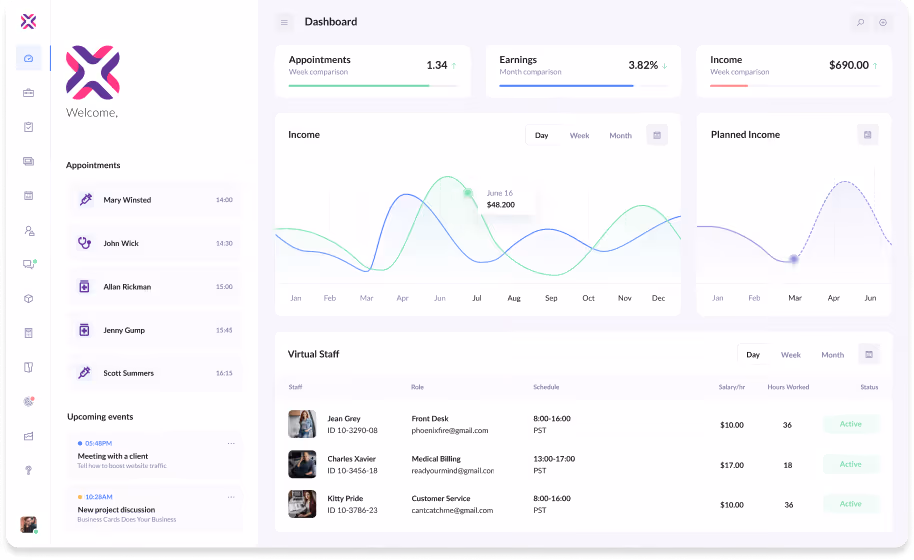Click the red Income progress bar
Viewport: 914px width, 560px height.
(729, 86)
